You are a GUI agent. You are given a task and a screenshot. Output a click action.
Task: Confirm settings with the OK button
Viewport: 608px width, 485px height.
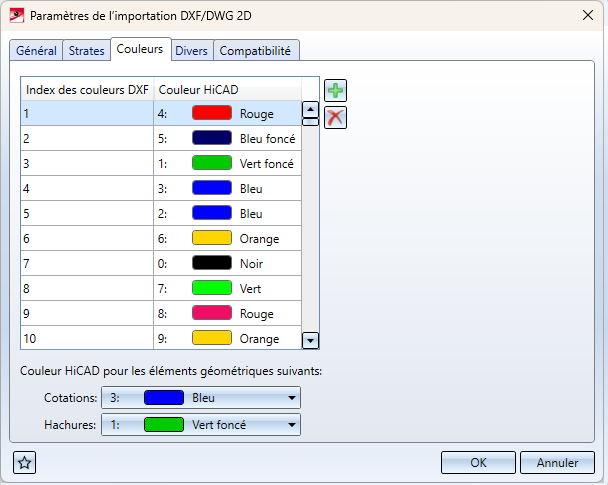[x=478, y=463]
